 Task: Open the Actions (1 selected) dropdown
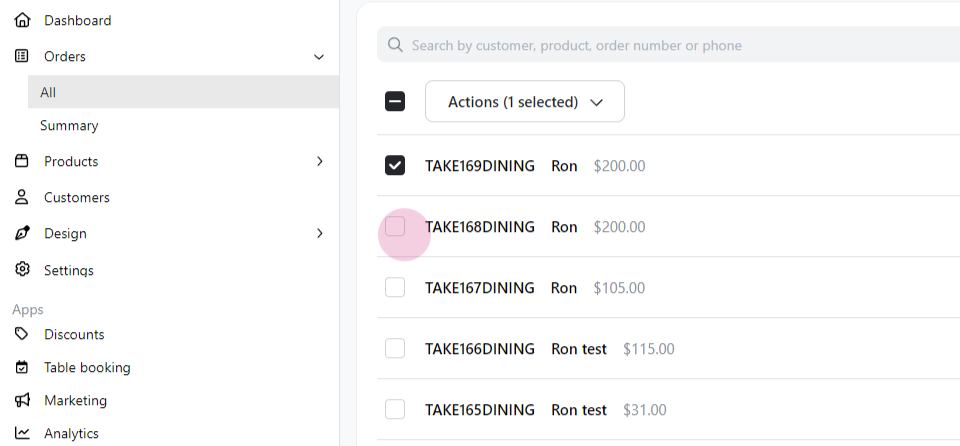(525, 101)
